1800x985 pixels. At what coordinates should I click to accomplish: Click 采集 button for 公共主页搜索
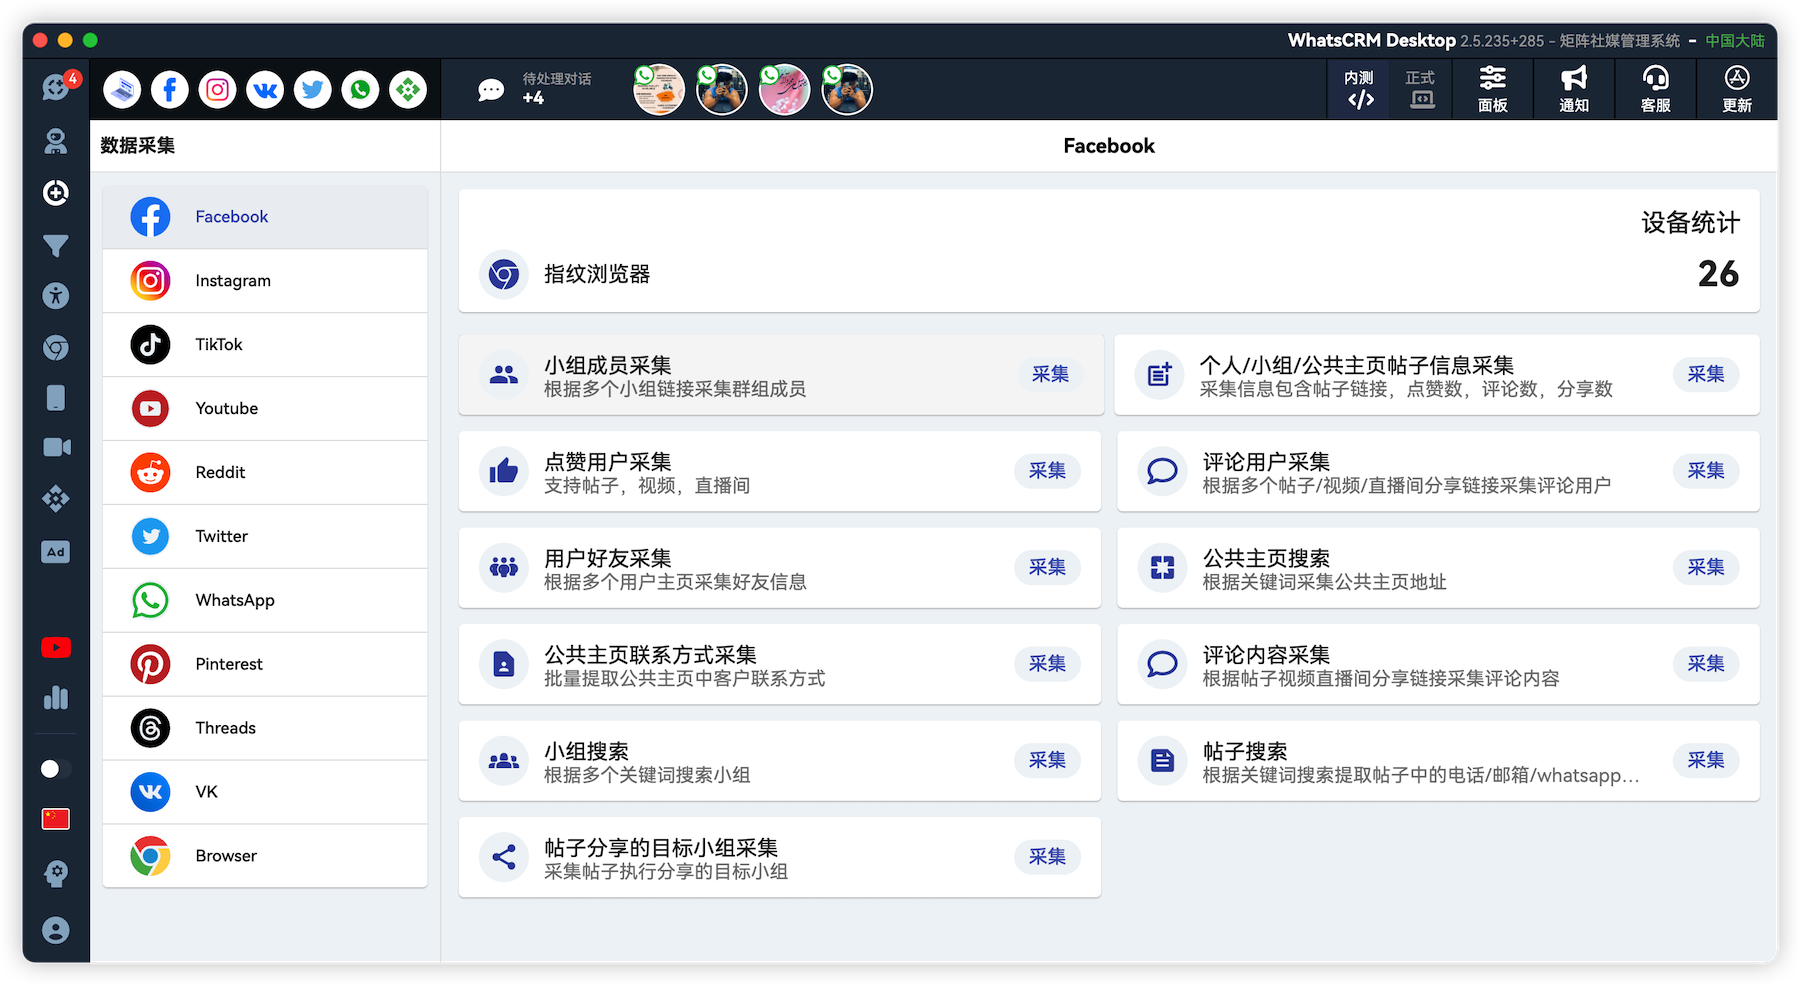(1706, 567)
